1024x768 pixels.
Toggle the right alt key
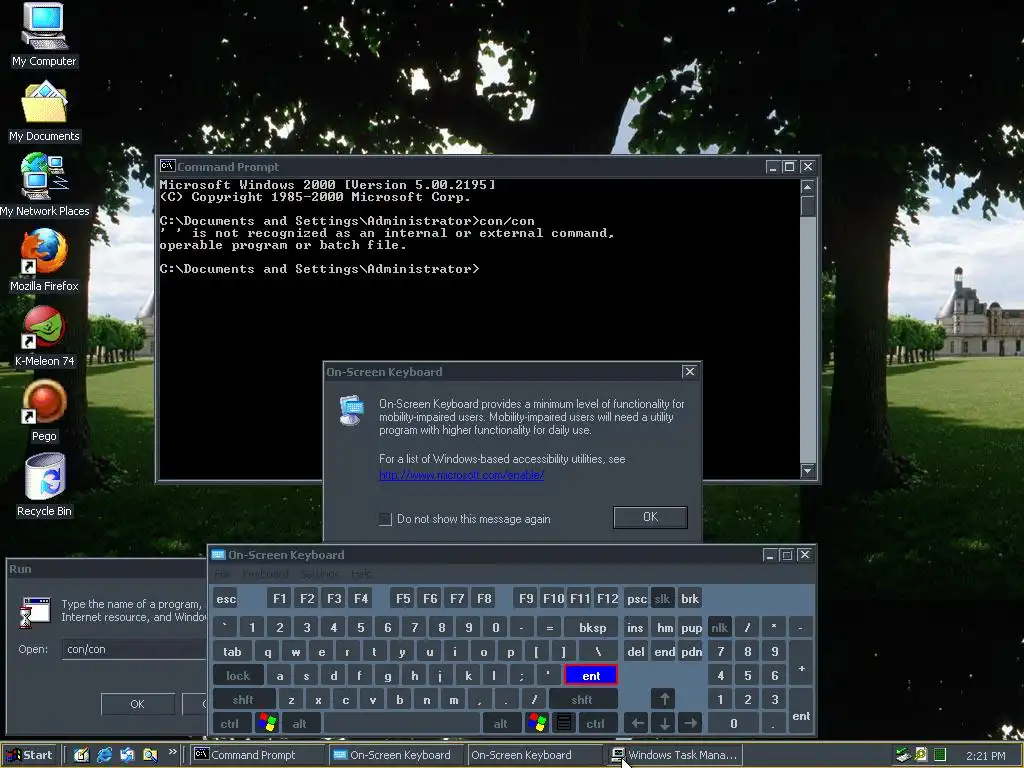click(500, 723)
